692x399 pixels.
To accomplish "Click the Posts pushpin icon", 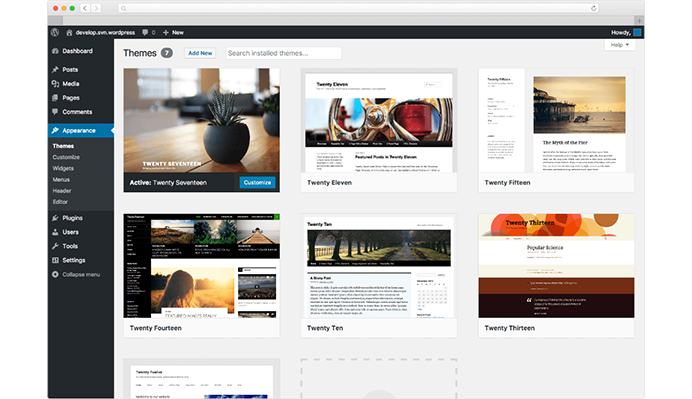I will 55,69.
